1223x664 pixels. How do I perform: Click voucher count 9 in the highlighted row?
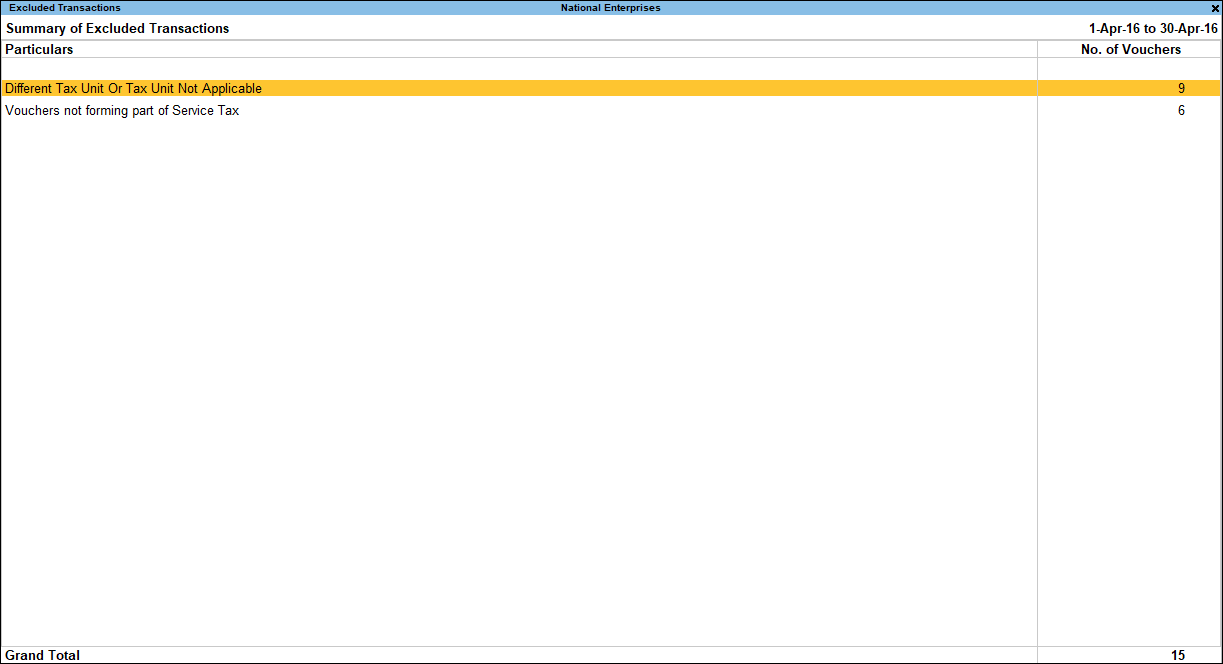(1181, 88)
